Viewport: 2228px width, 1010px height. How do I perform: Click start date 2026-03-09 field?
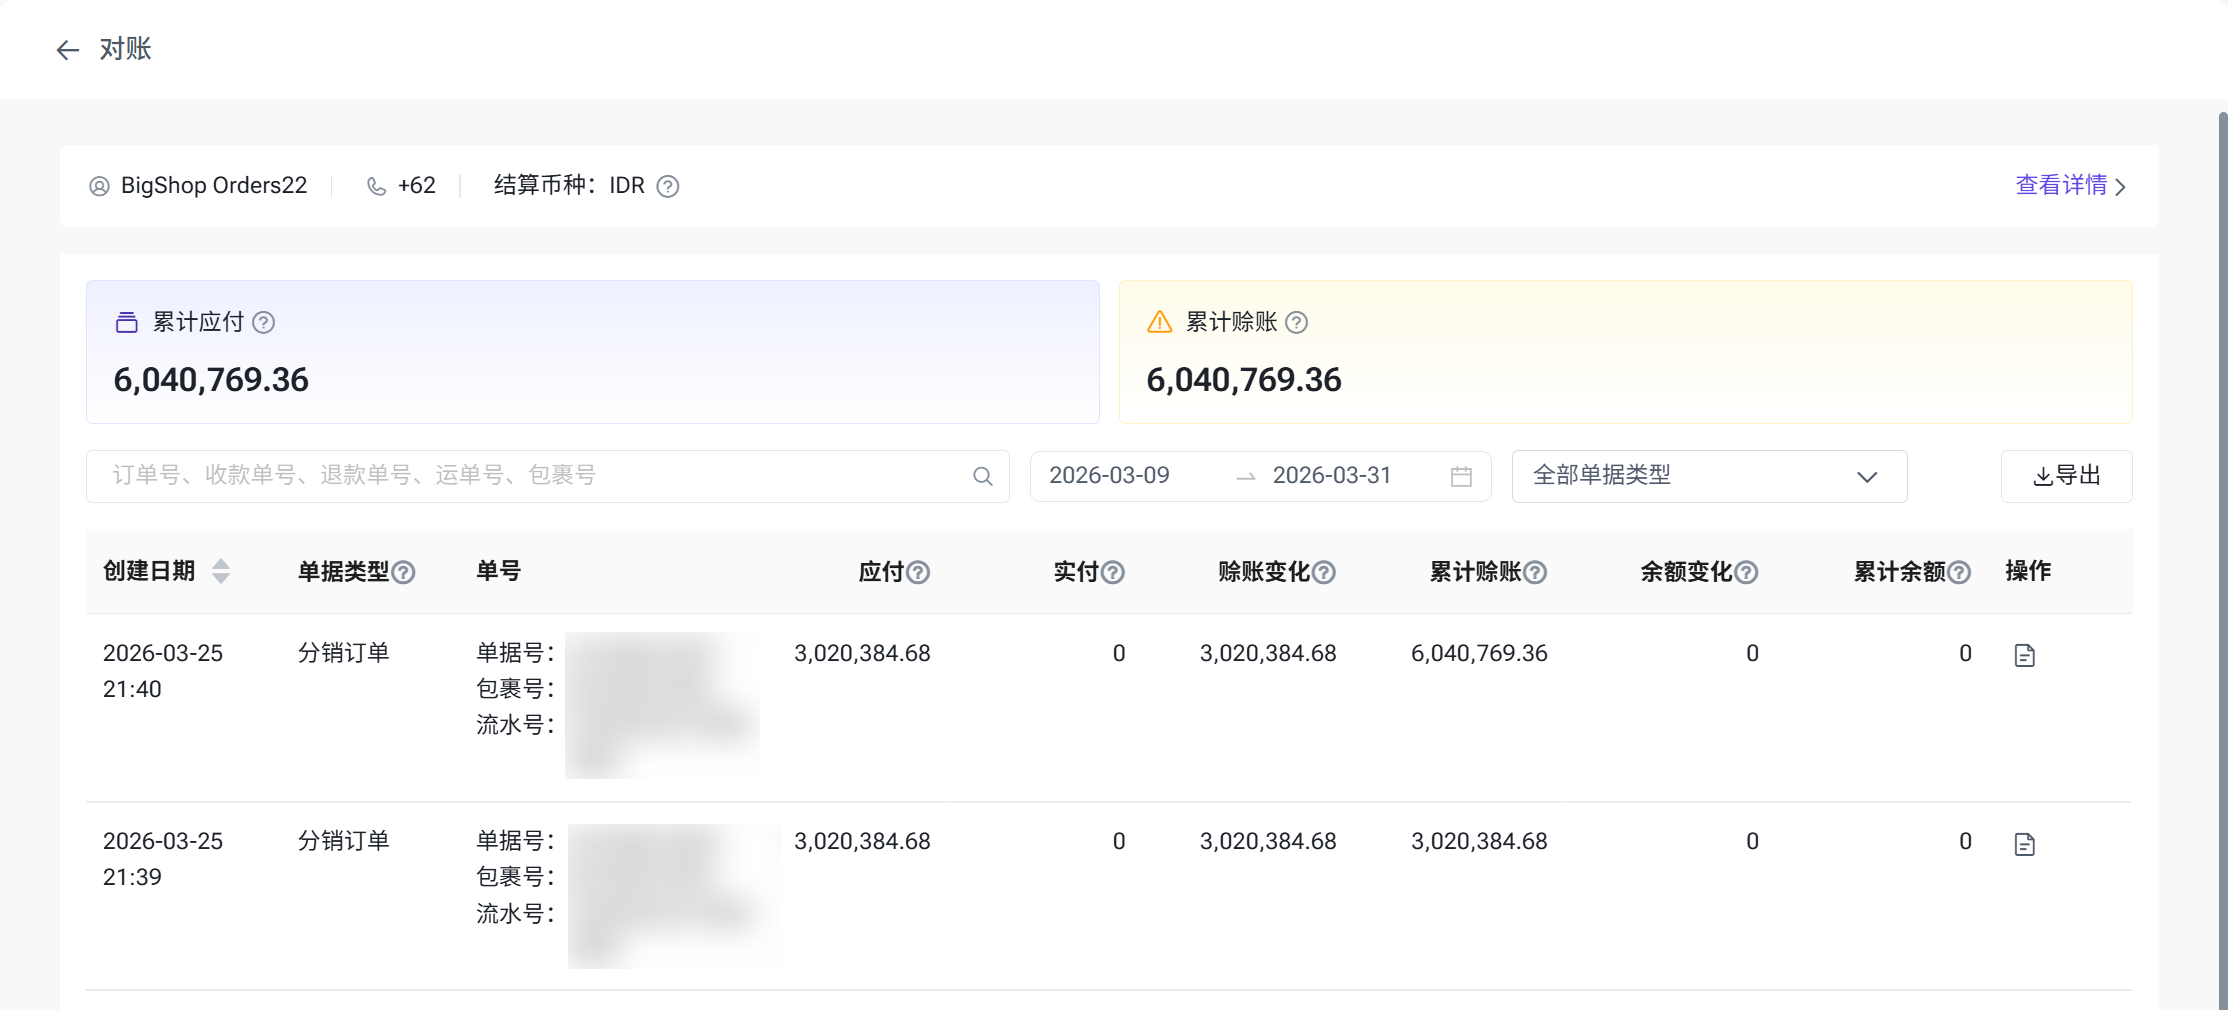[x=1109, y=476]
